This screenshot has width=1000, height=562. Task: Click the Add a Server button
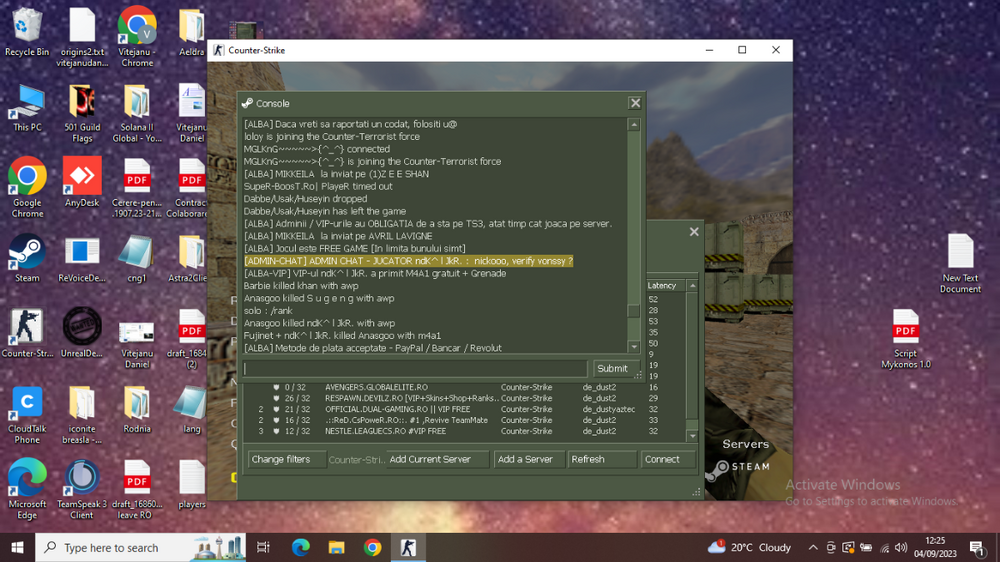529,459
